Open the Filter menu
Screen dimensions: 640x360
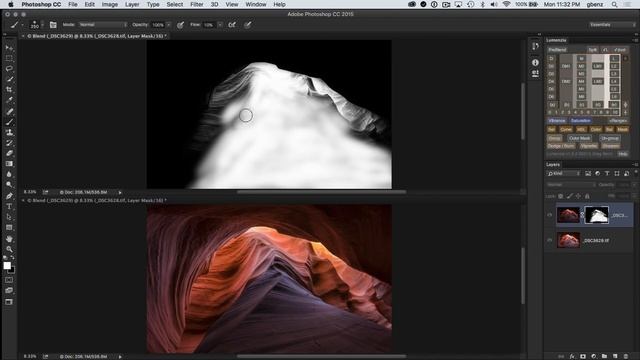click(197, 4)
